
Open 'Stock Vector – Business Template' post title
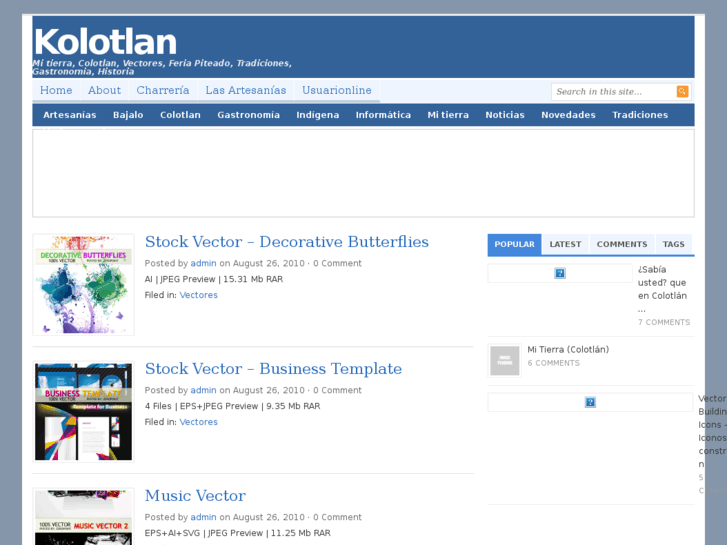coord(273,369)
